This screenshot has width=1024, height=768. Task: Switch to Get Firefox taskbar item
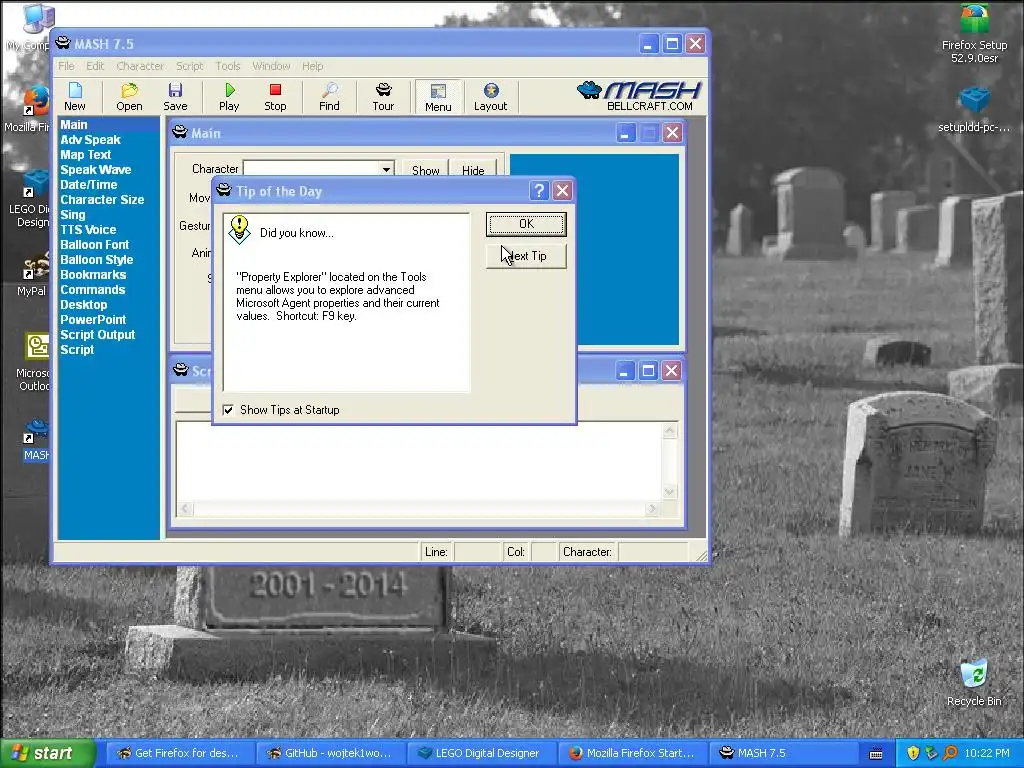(x=180, y=753)
